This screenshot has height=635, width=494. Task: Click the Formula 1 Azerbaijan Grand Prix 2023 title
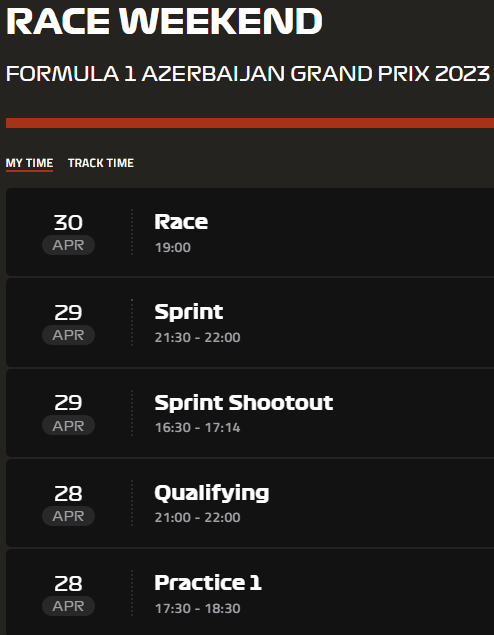(248, 74)
